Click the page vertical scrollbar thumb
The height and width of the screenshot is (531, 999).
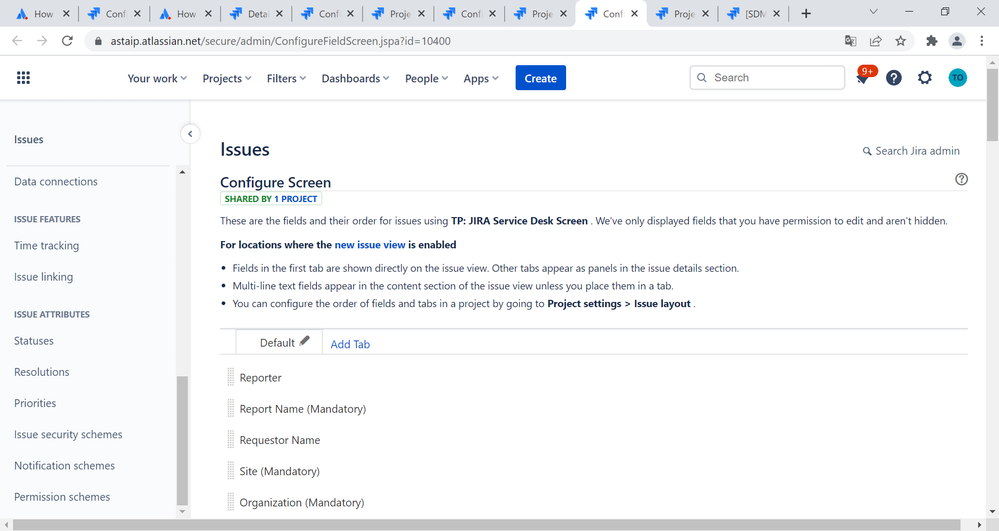click(x=993, y=103)
